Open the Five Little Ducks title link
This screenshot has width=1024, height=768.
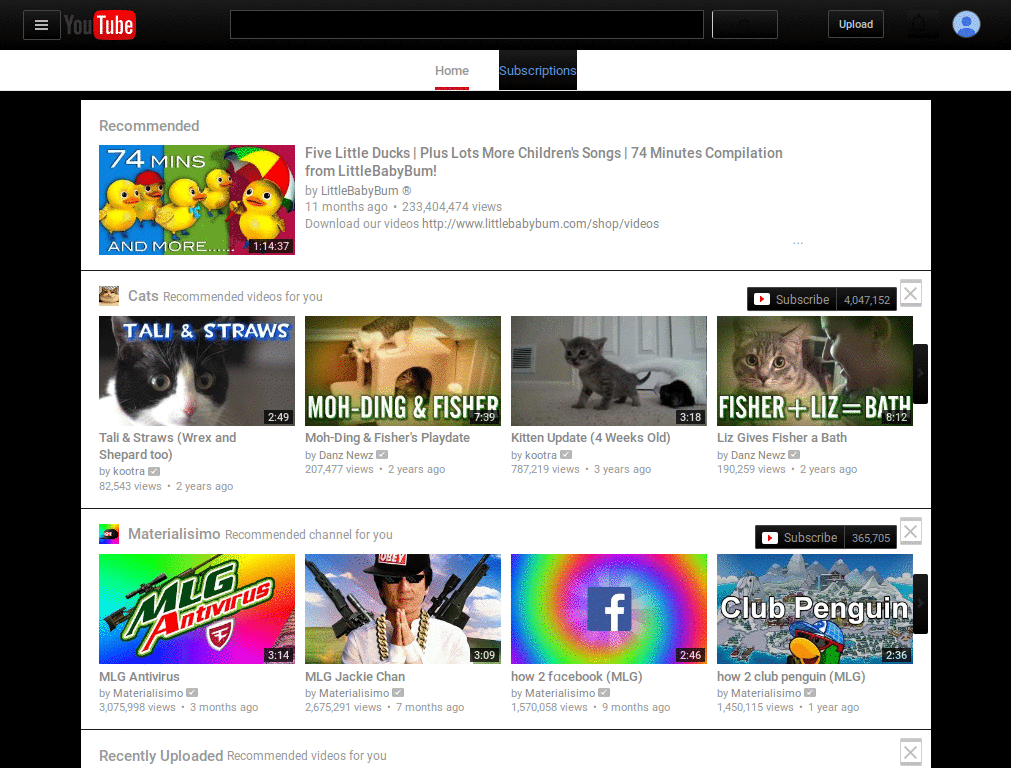click(x=543, y=162)
